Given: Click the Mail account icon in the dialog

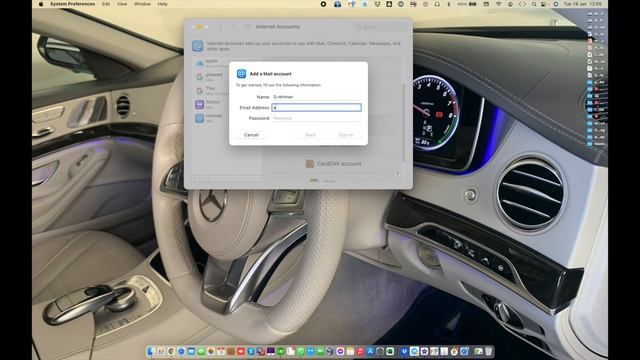Looking at the screenshot, I should click(241, 73).
